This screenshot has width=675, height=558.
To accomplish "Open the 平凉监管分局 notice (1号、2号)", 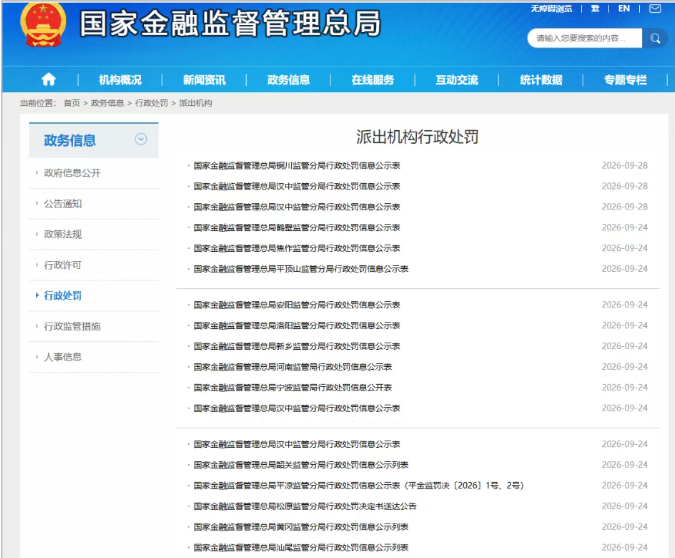I will (x=359, y=486).
